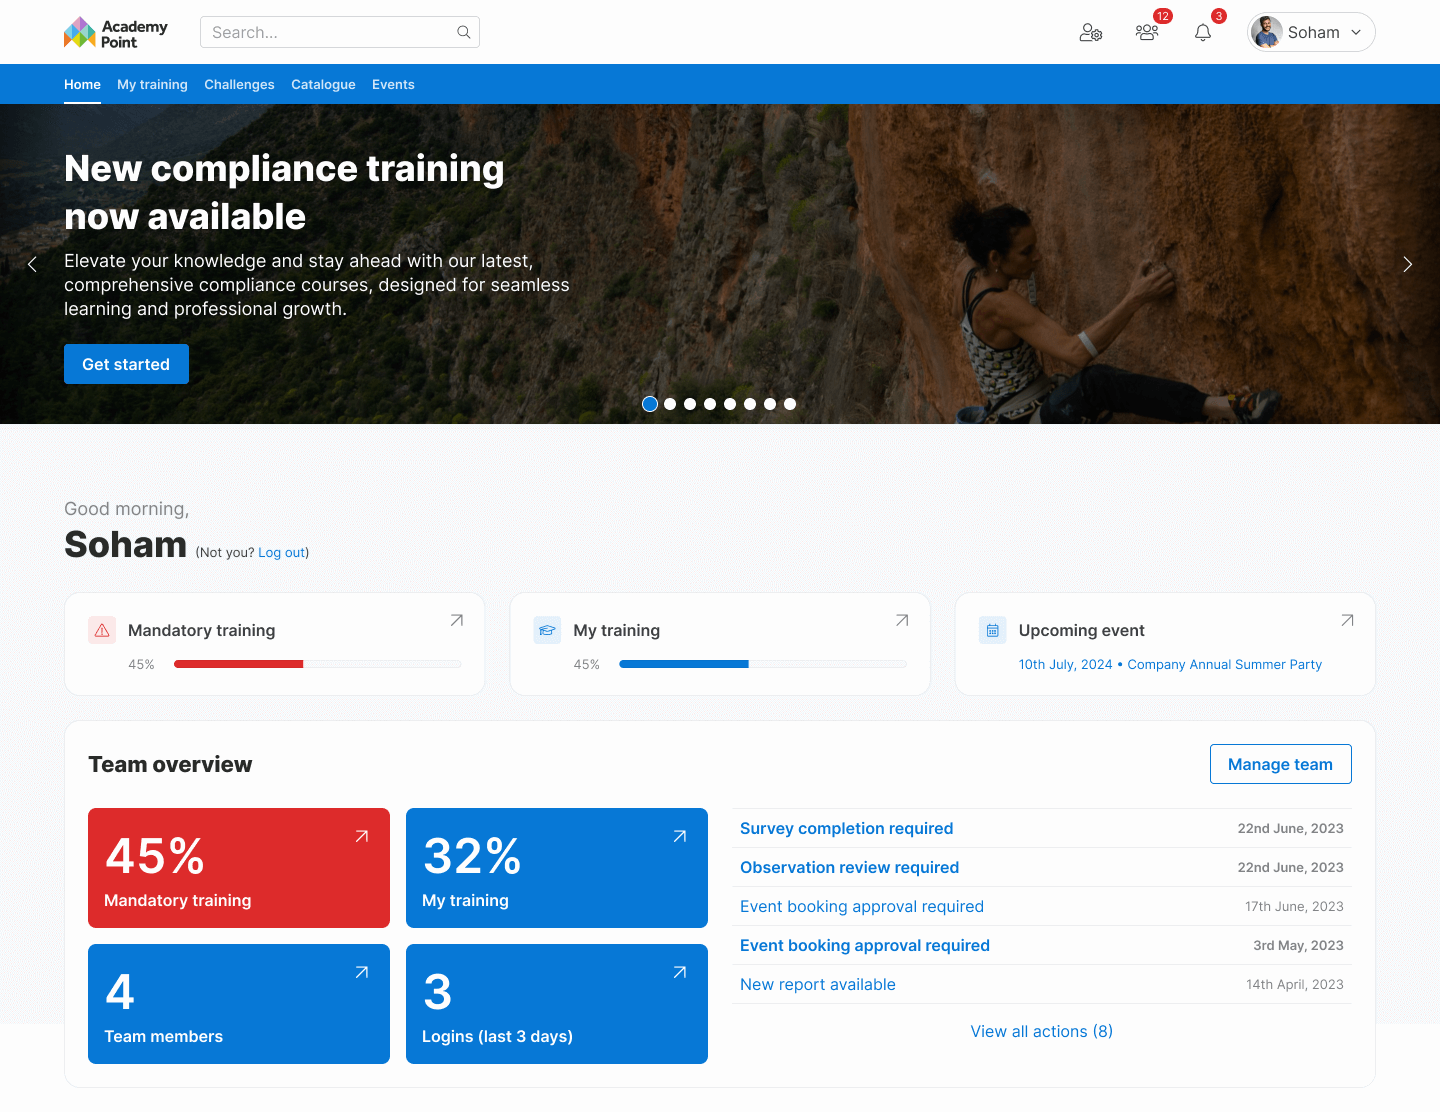1440x1112 pixels.
Task: Open Mandatory training via its arrow icon
Action: (456, 620)
